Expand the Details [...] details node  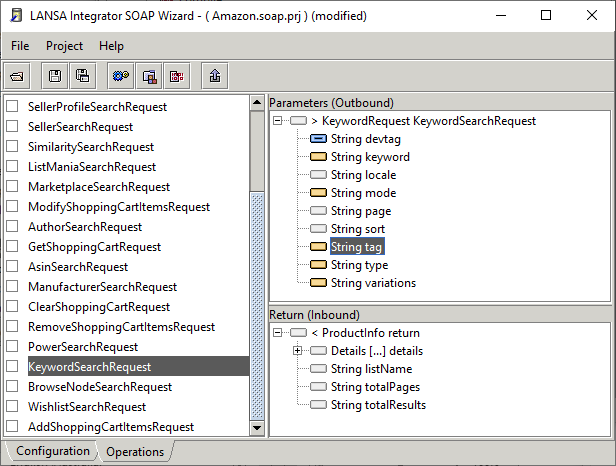pos(297,351)
